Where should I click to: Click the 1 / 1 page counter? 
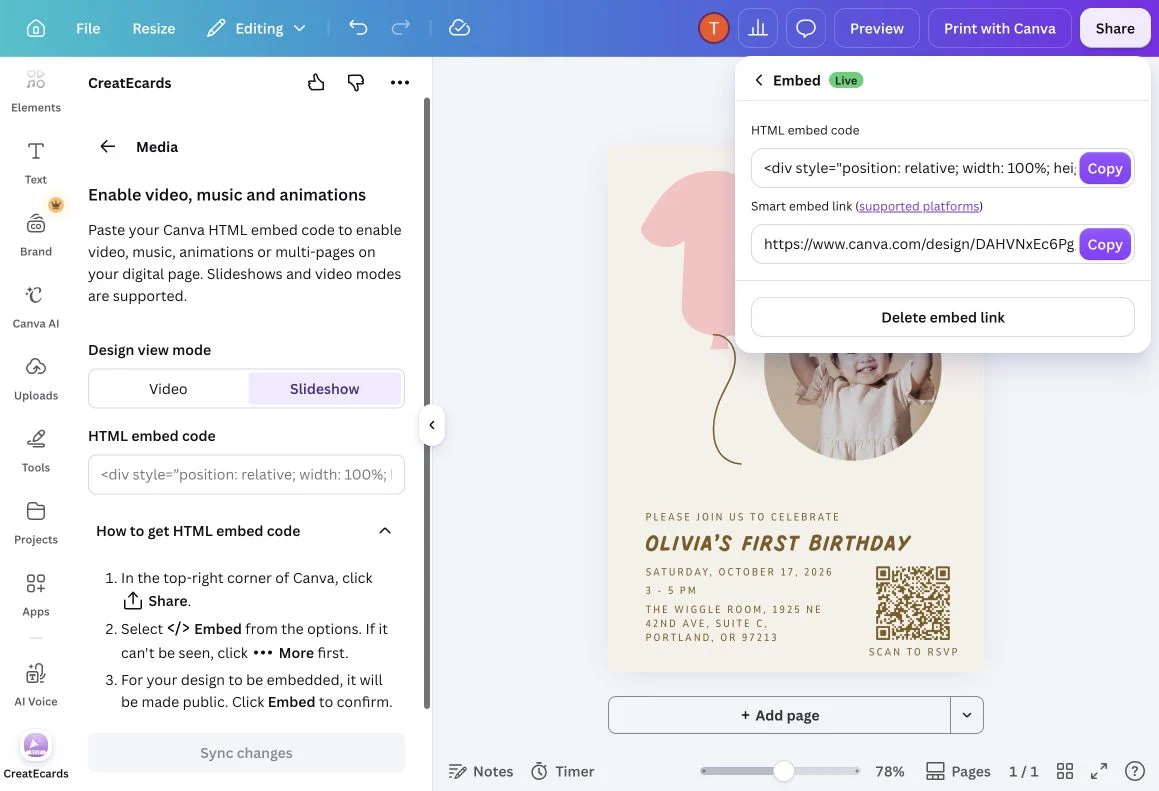click(1023, 771)
